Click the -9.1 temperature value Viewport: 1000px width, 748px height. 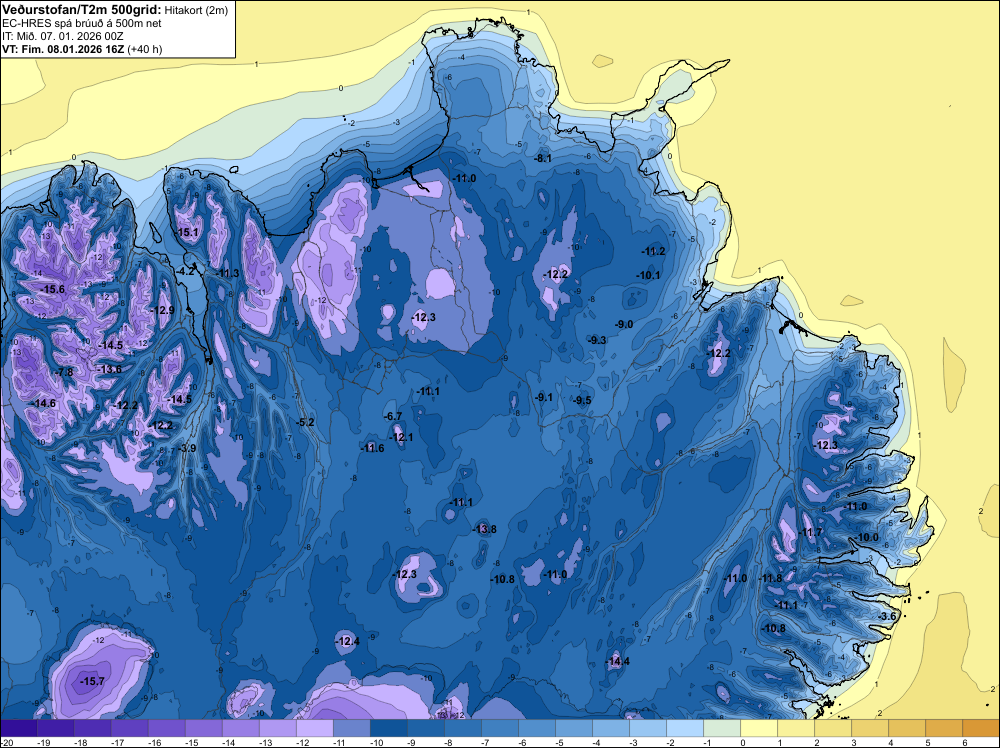coord(543,397)
